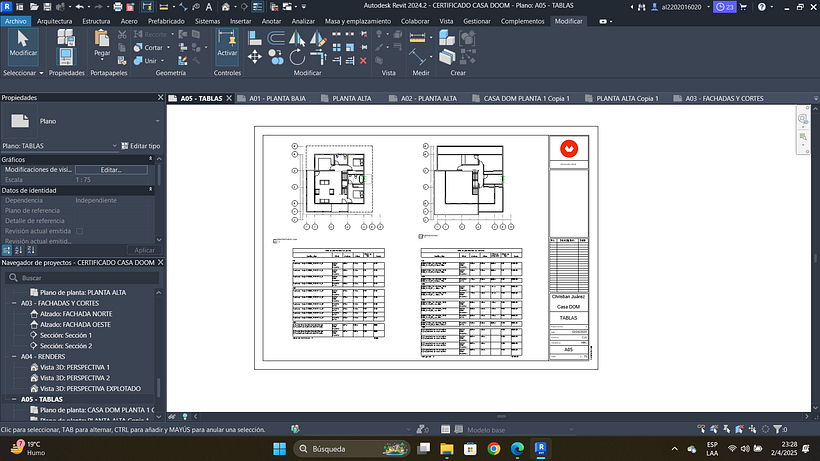The image size is (820, 461).
Task: Select the Trim/Extend to corner tool
Action: click(318, 56)
